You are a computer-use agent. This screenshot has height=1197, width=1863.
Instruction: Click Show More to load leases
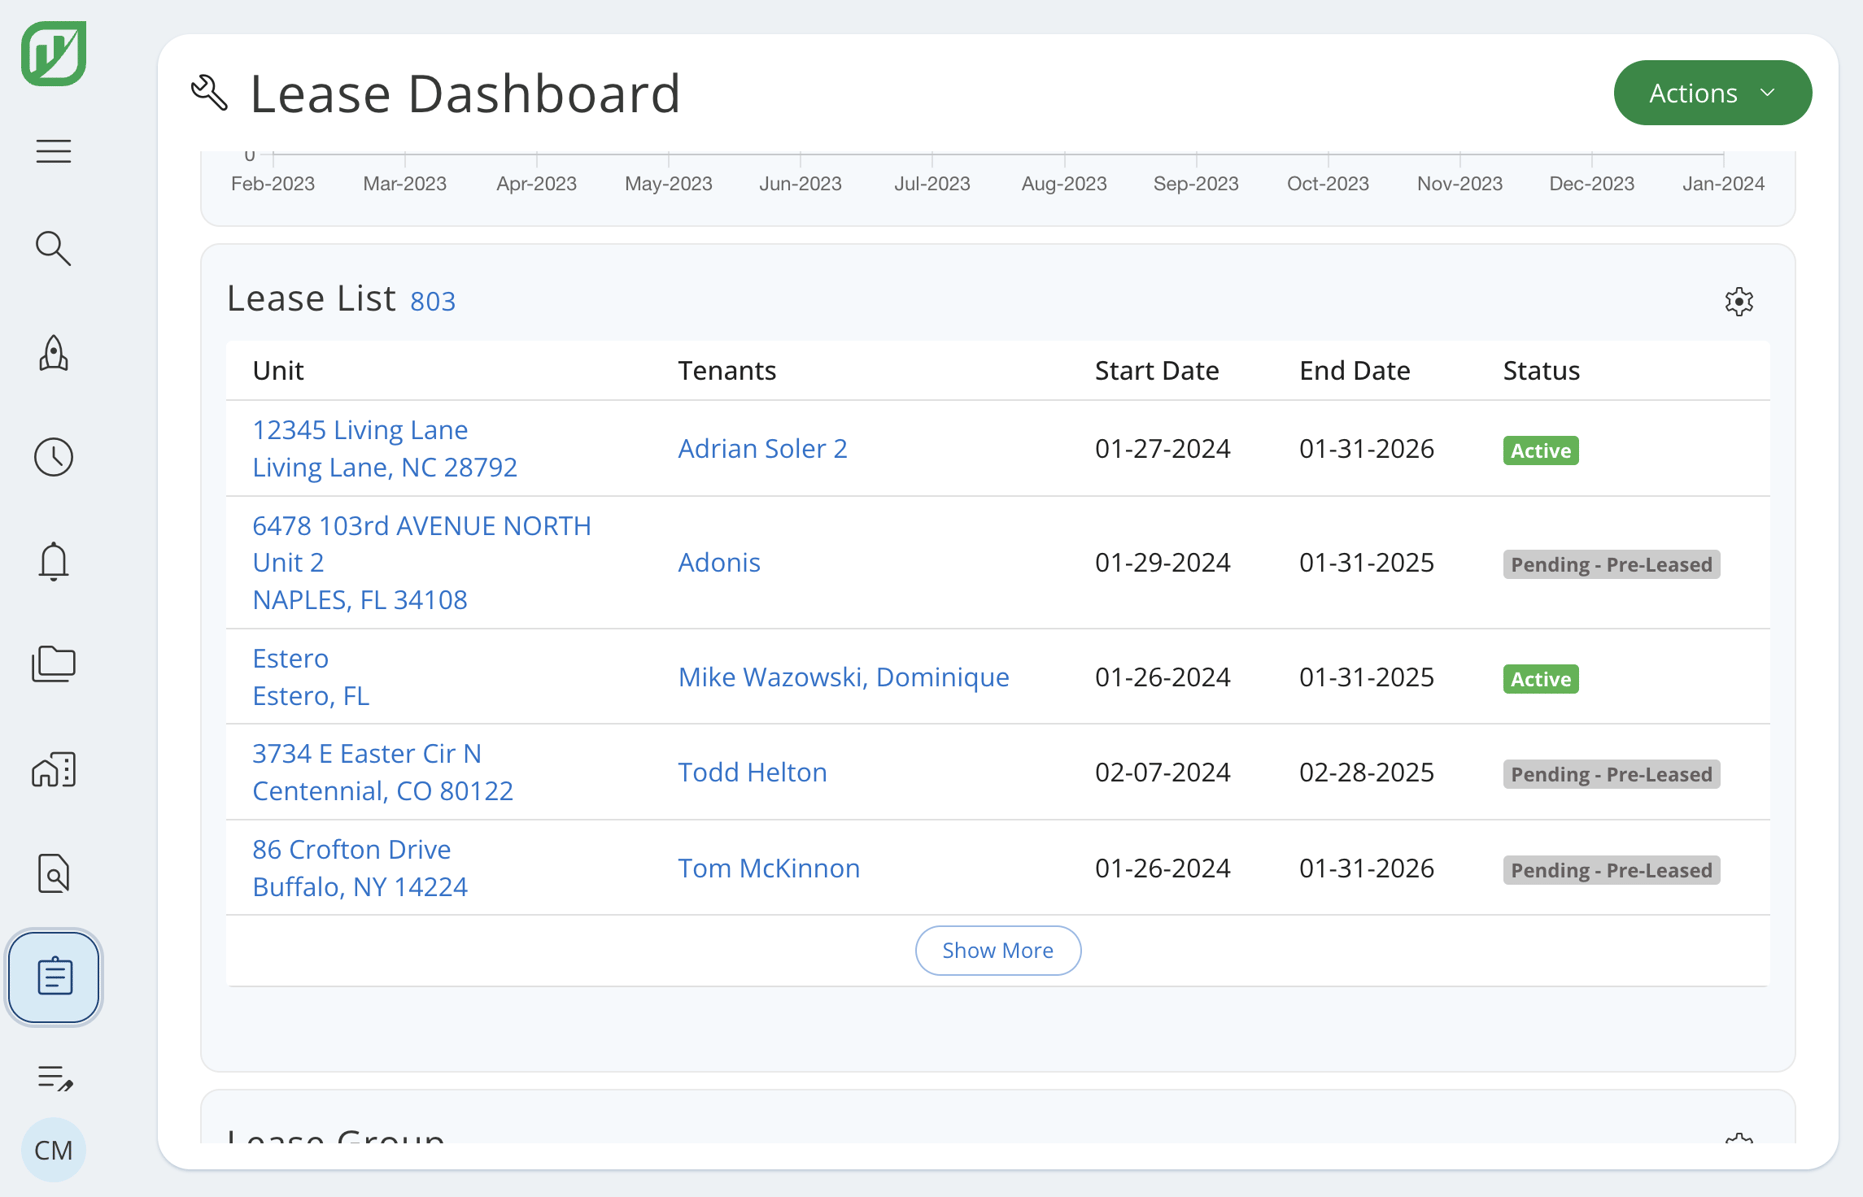pyautogui.click(x=997, y=950)
